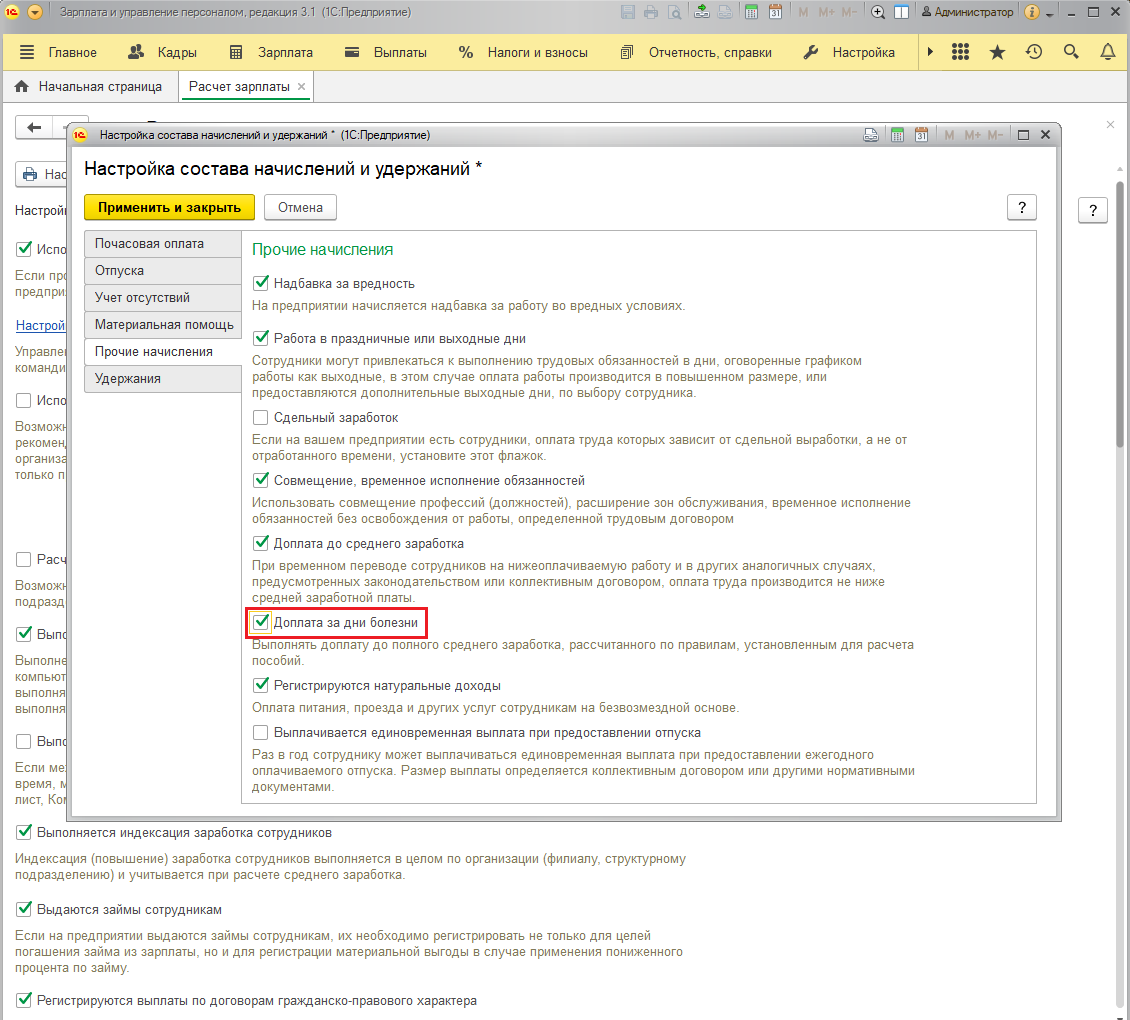
Task: Click the Применить и закрыть button
Action: (169, 207)
